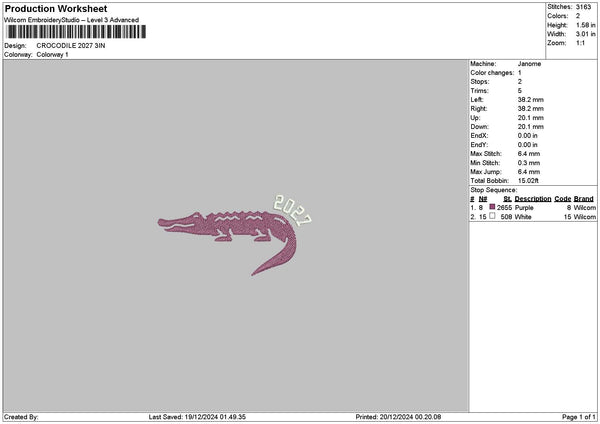This screenshot has width=600, height=424.
Task: Click the purple thread color swatch
Action: click(x=492, y=207)
